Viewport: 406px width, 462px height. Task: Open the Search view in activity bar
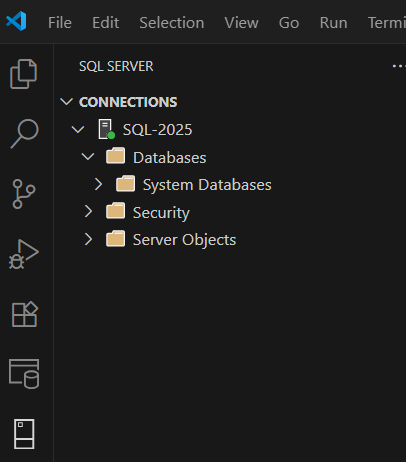(24, 133)
